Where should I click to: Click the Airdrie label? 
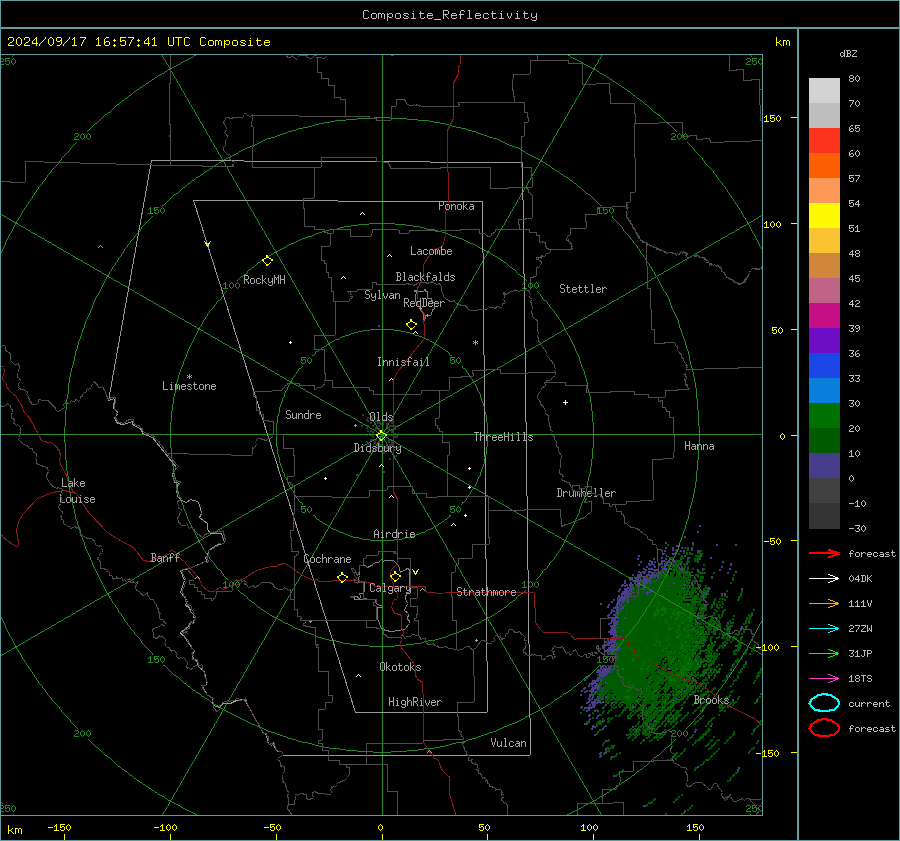coord(394,534)
